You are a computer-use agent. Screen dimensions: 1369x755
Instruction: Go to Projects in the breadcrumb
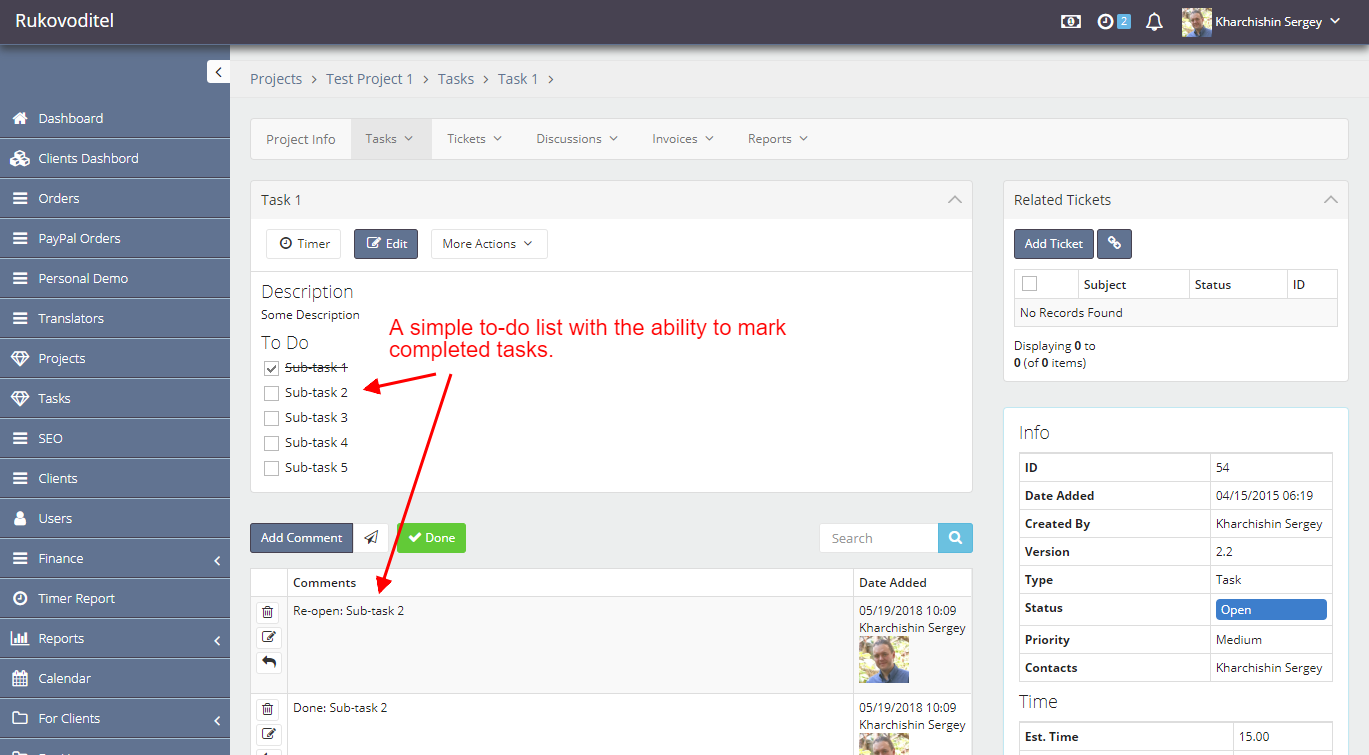276,79
